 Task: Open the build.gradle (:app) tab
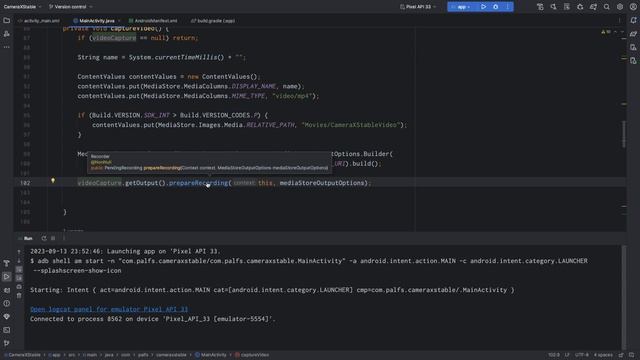click(x=213, y=21)
